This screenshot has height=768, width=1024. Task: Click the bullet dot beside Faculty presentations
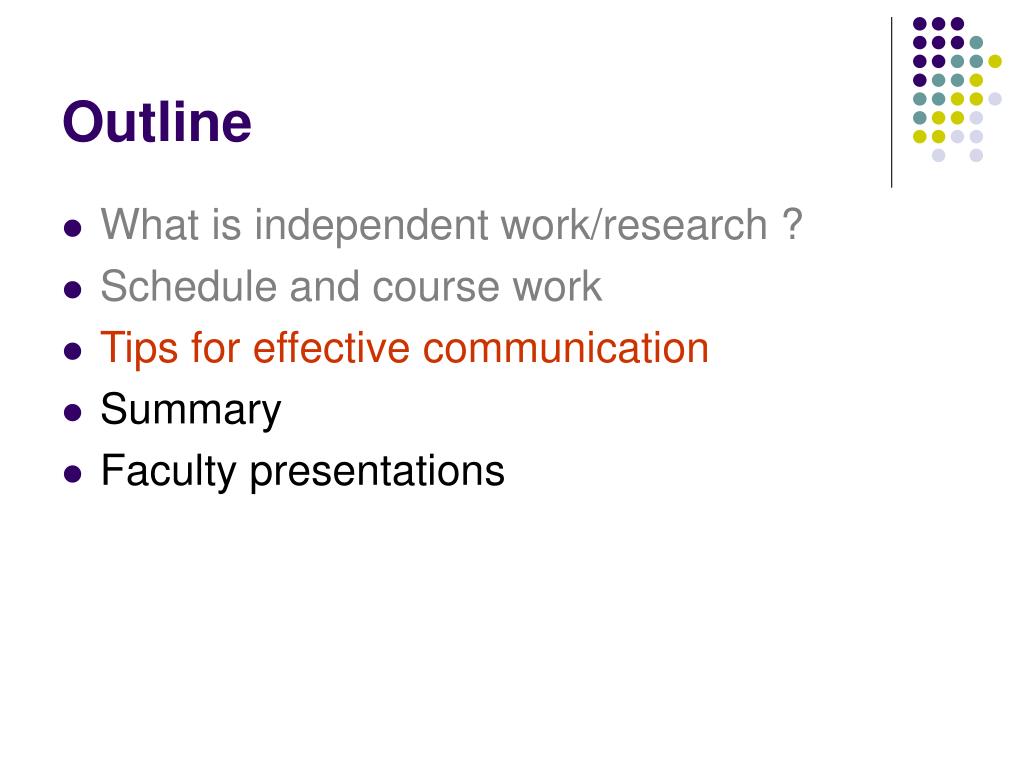(x=72, y=474)
